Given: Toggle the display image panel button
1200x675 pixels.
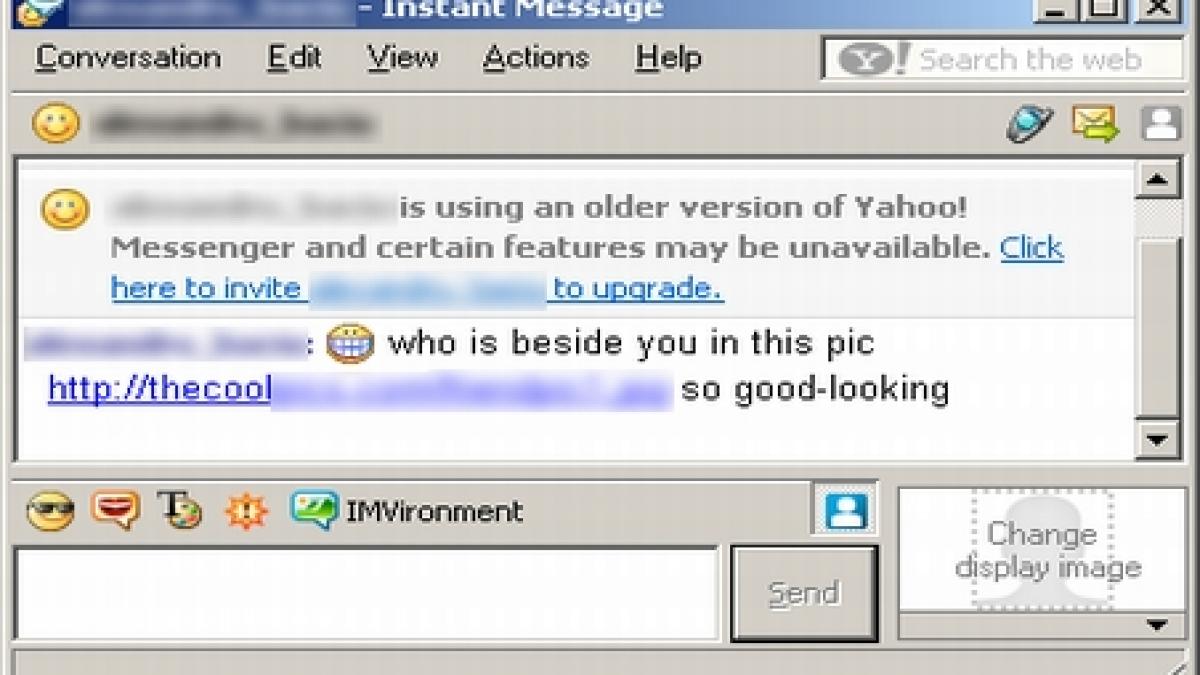Looking at the screenshot, I should click(x=845, y=509).
